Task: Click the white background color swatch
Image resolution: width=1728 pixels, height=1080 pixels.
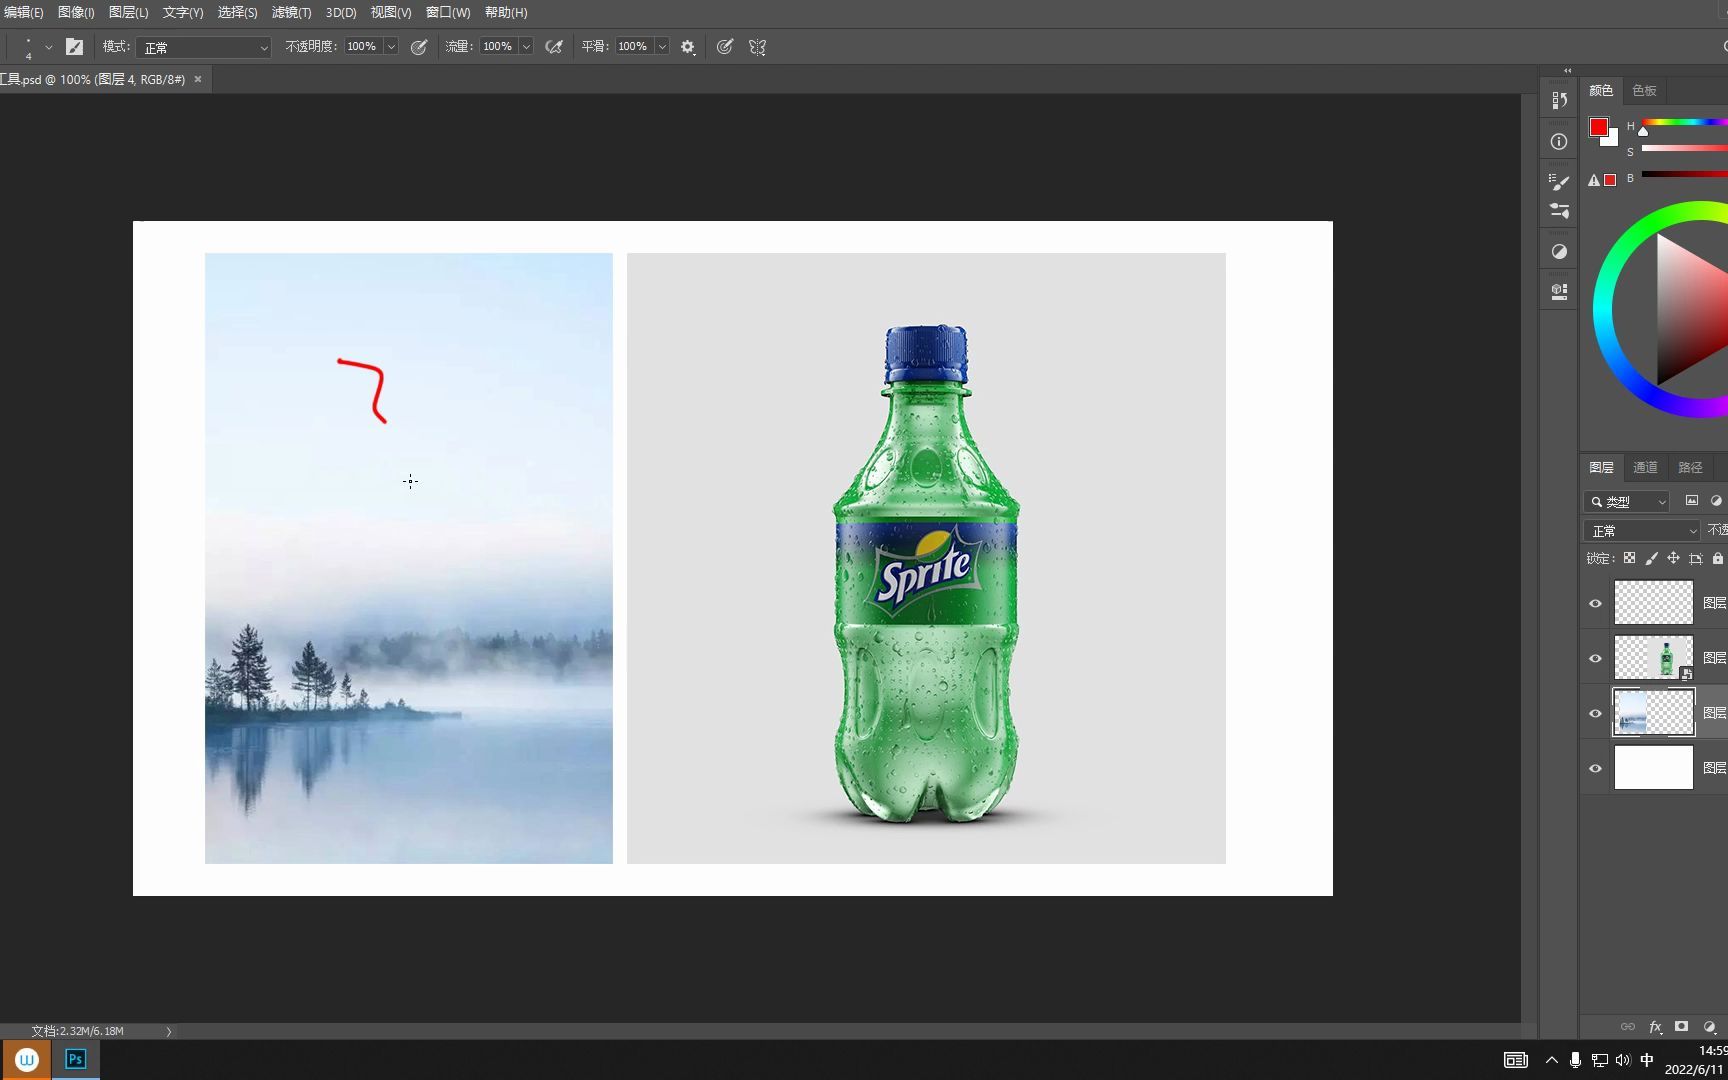Action: (x=1612, y=140)
